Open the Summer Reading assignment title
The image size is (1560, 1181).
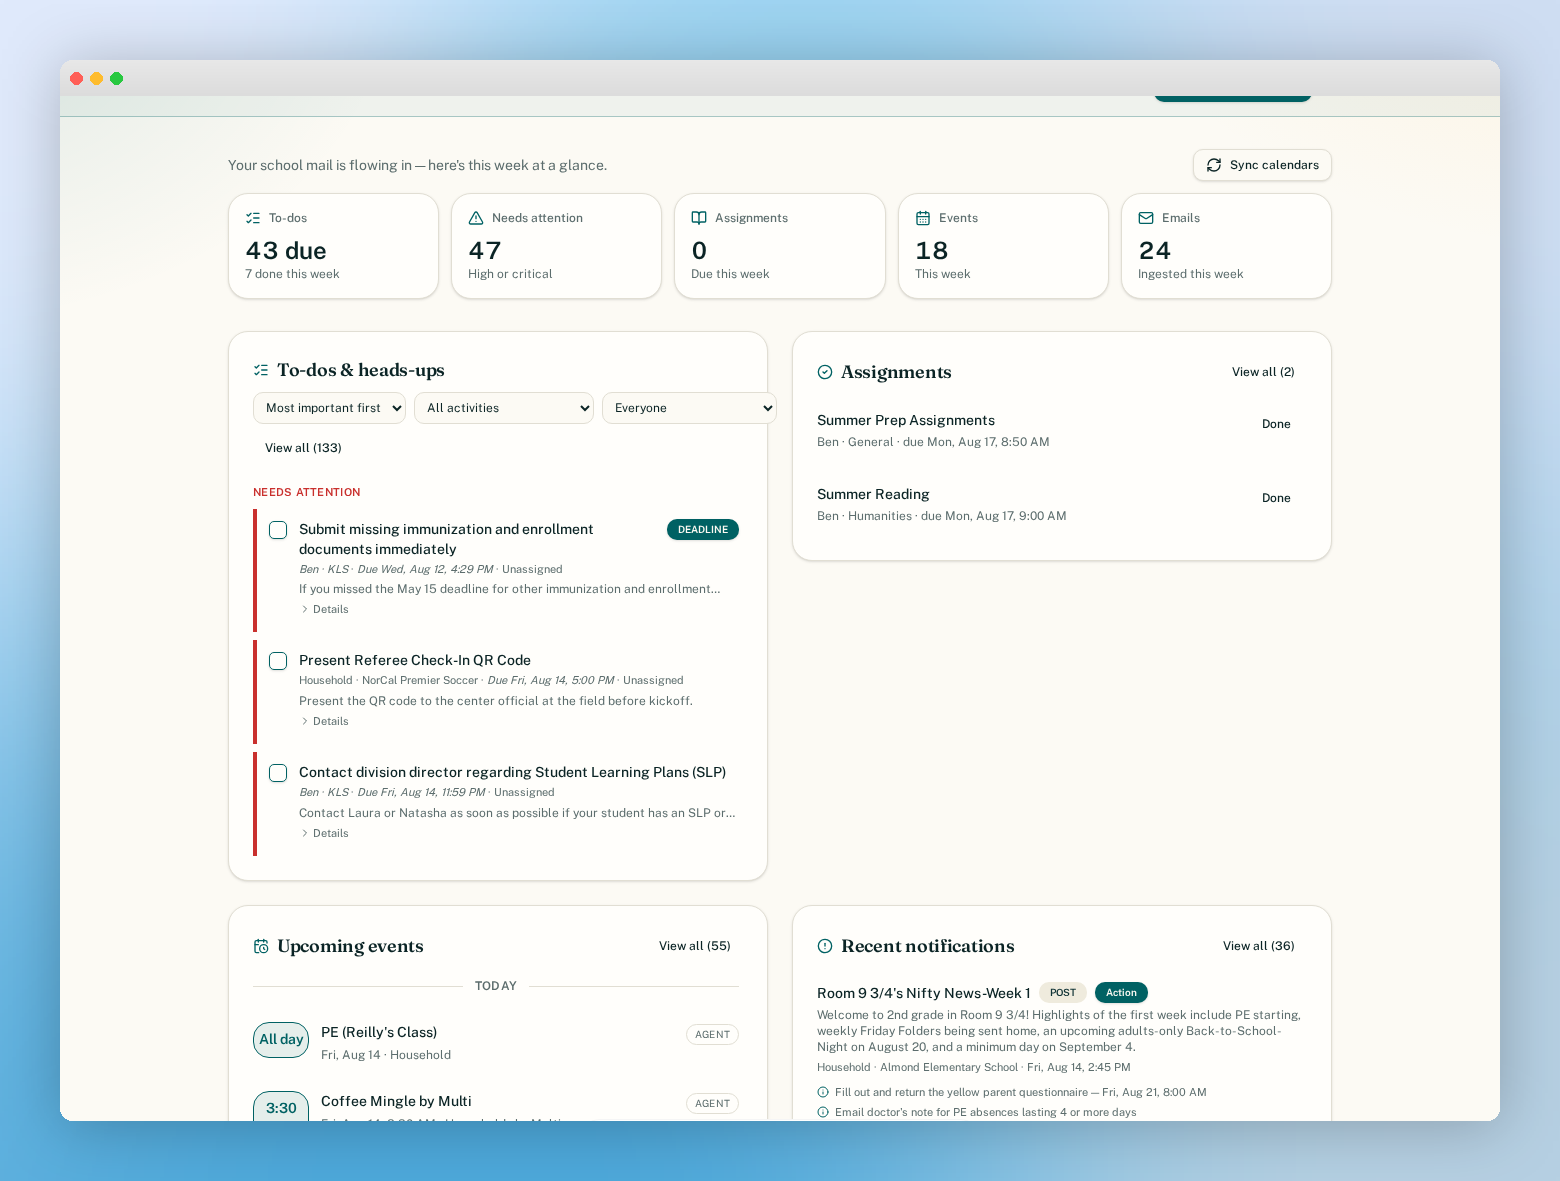pos(873,494)
